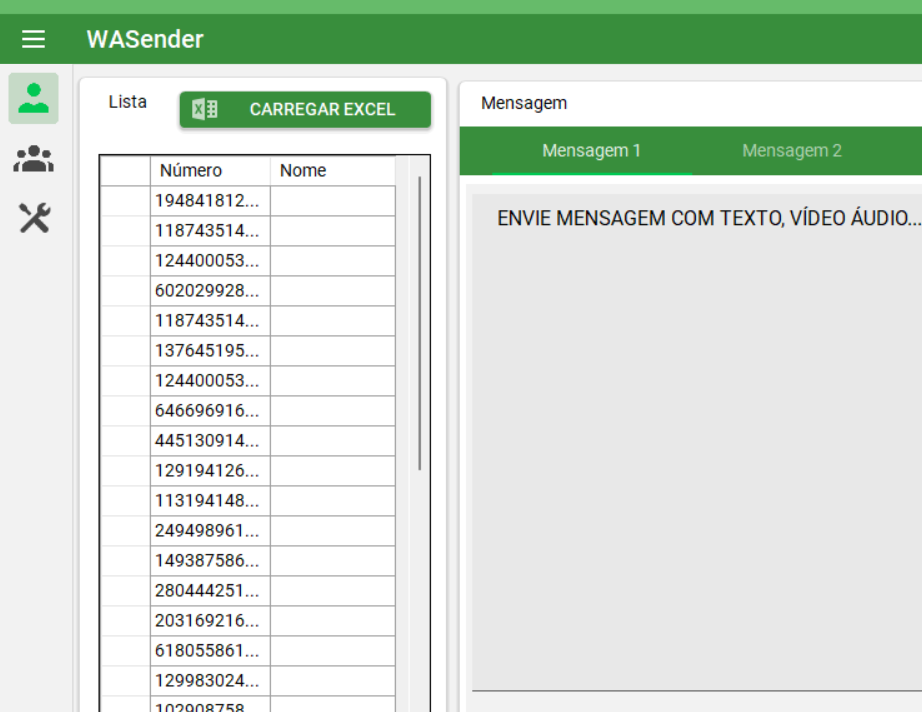Select the number cell starting with 646696916
The width and height of the screenshot is (922, 712).
(x=210, y=411)
